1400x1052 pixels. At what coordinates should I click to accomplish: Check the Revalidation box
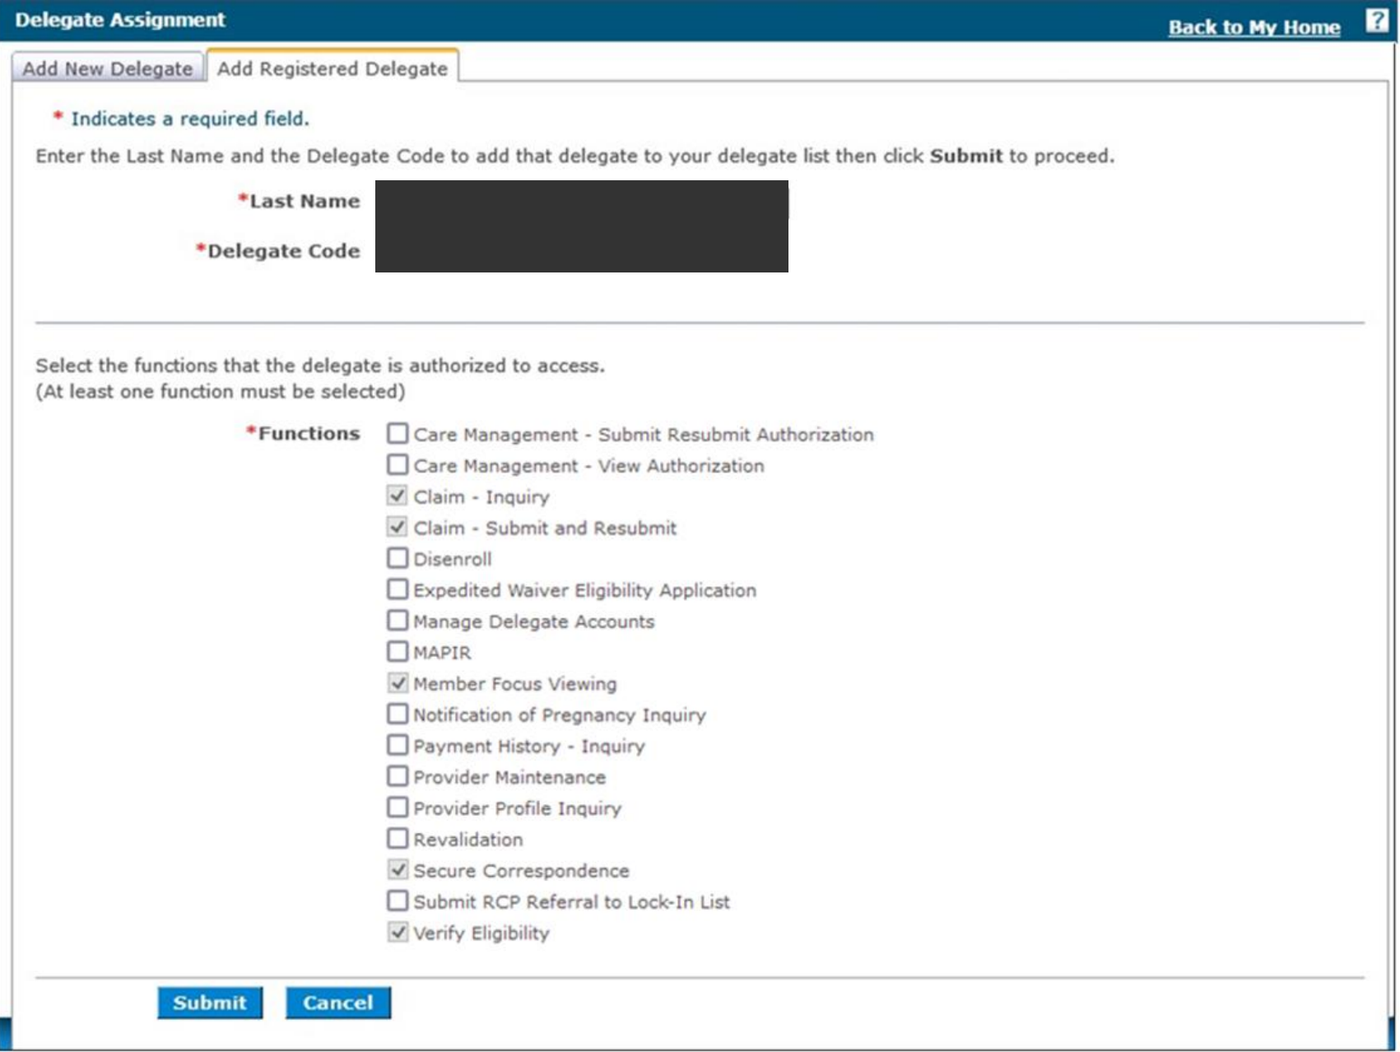click(x=398, y=837)
